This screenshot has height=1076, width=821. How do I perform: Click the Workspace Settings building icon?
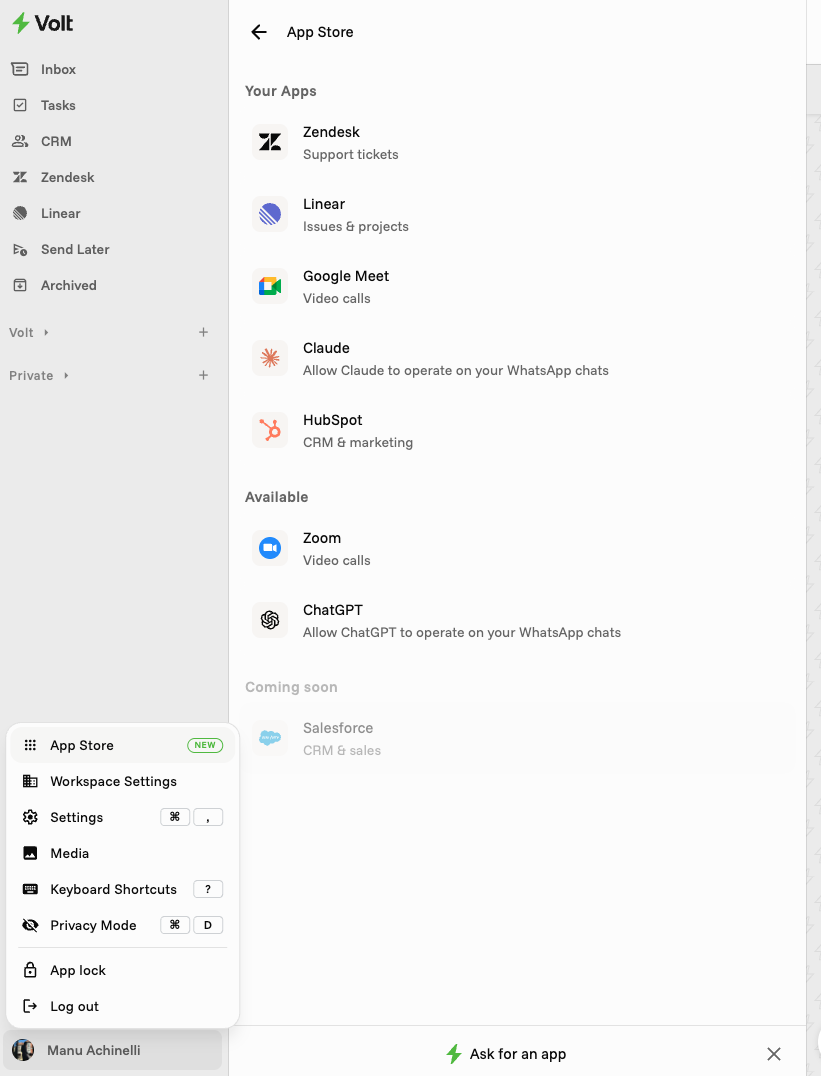pyautogui.click(x=30, y=781)
